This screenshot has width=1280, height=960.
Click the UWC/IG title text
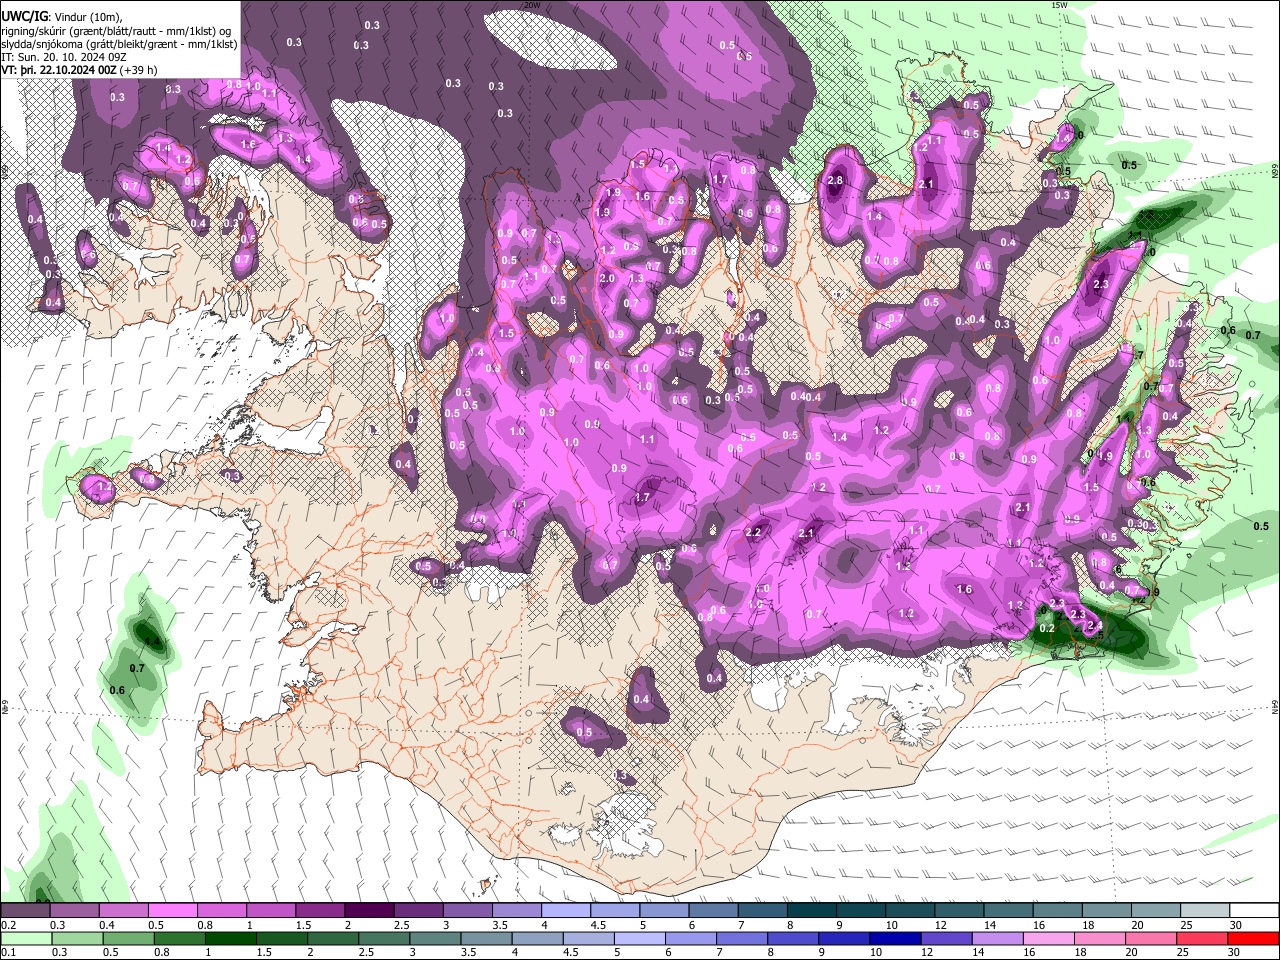click(x=23, y=16)
